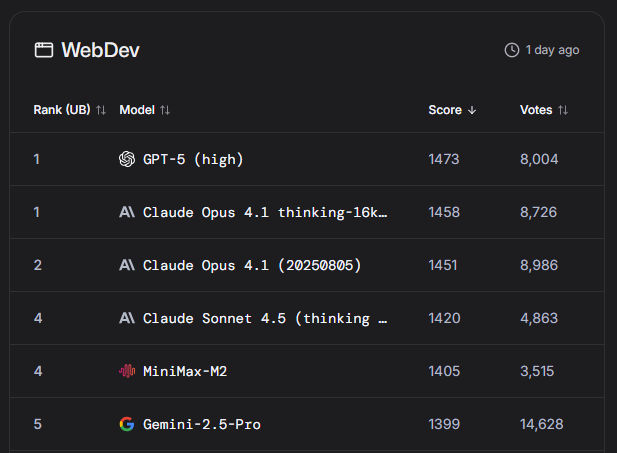Click the Score descending arrow icon
This screenshot has width=617, height=453.
click(472, 110)
